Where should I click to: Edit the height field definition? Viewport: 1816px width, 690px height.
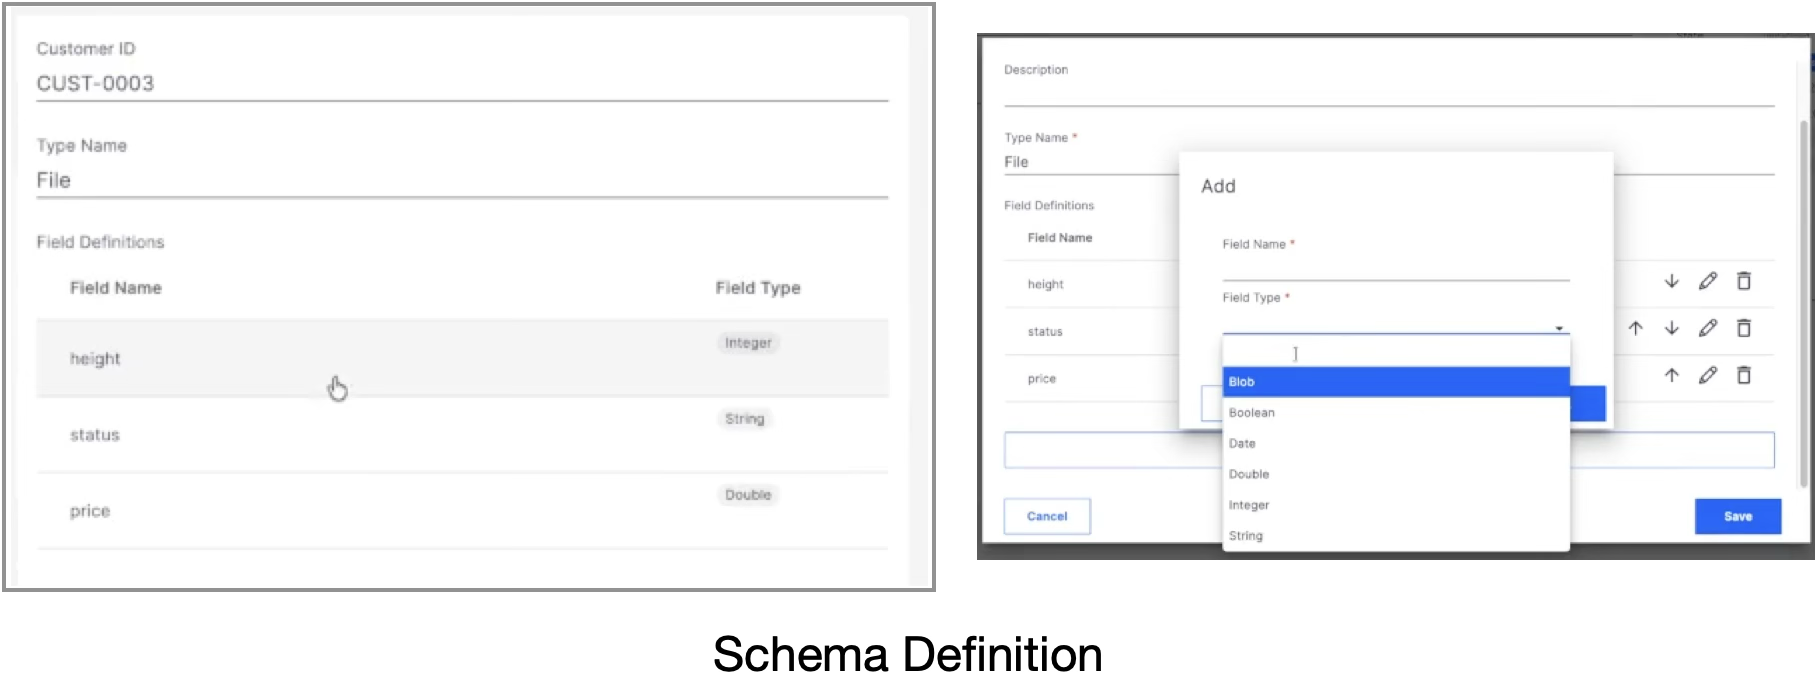click(x=1708, y=281)
